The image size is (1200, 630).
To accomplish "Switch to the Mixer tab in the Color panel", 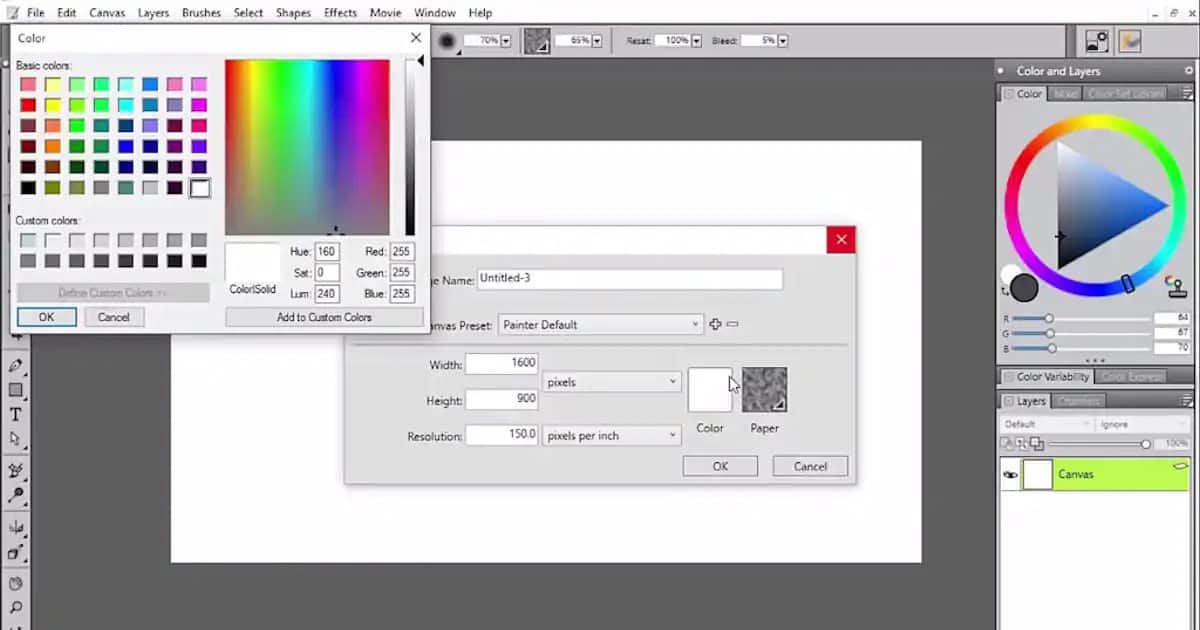I will [x=1066, y=93].
